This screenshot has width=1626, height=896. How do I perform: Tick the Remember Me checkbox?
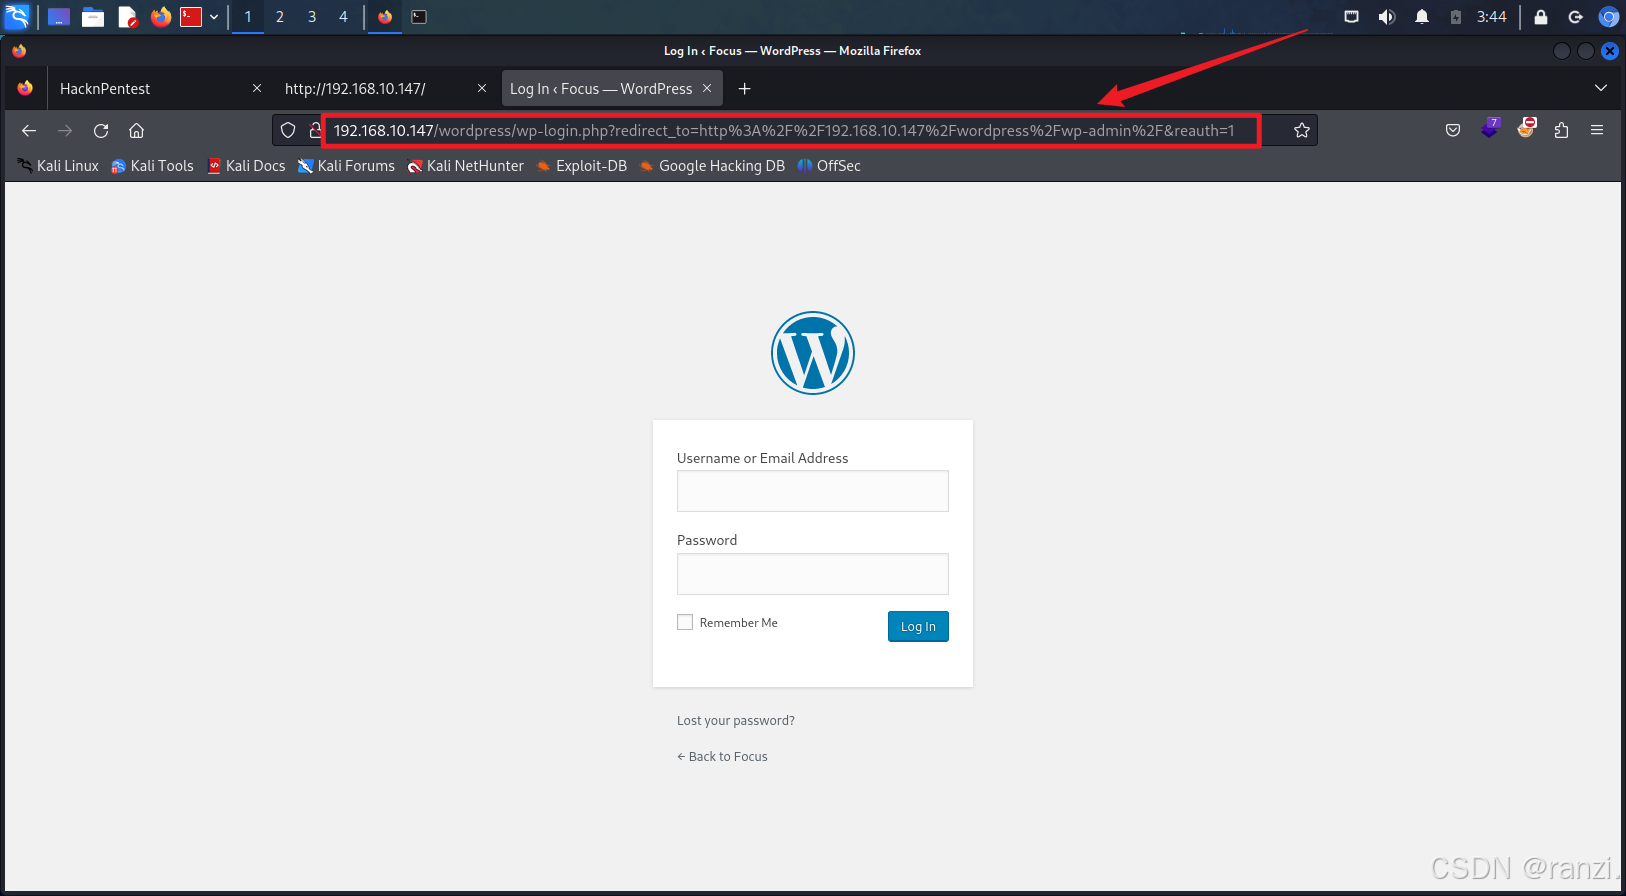(685, 622)
